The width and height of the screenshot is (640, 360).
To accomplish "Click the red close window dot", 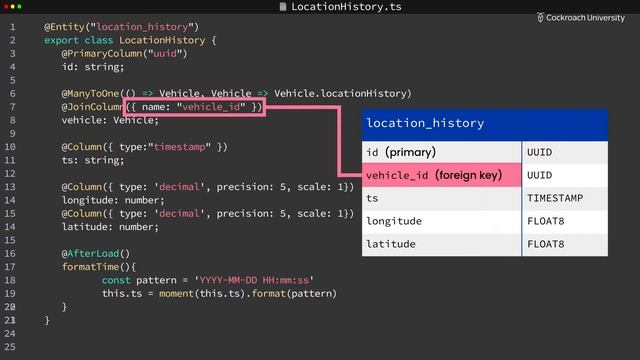I will pos(6,7).
